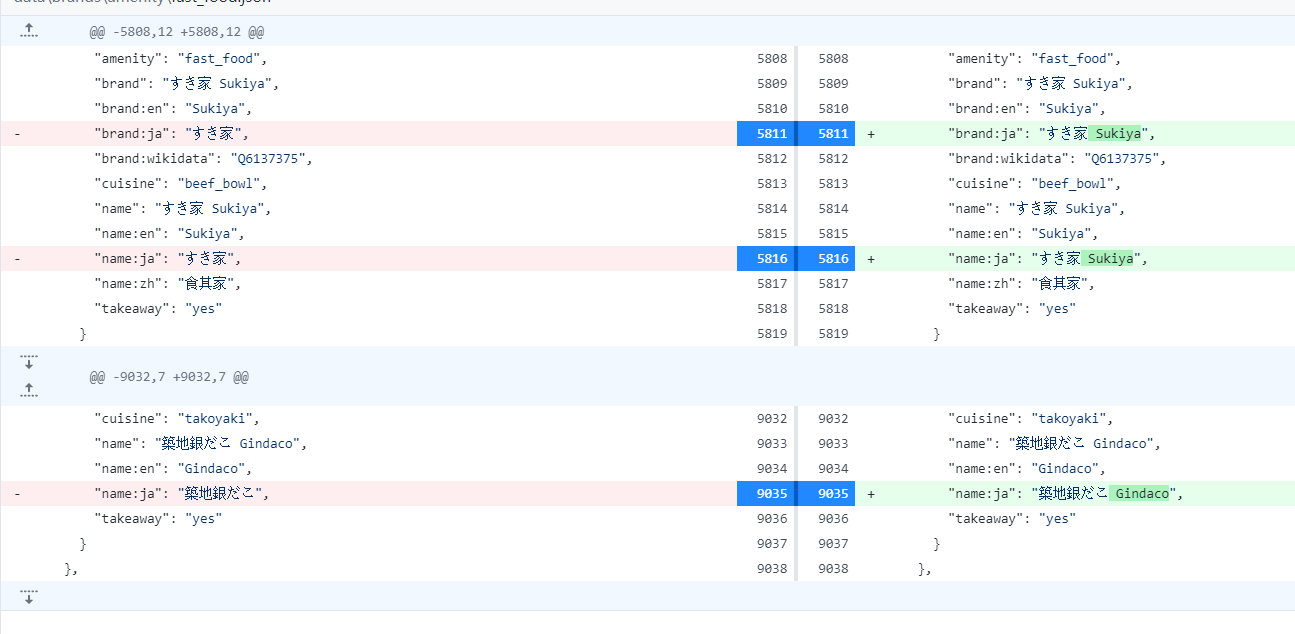Click modified-side highlighted line number 9035
This screenshot has height=634, width=1295.
[x=826, y=493]
